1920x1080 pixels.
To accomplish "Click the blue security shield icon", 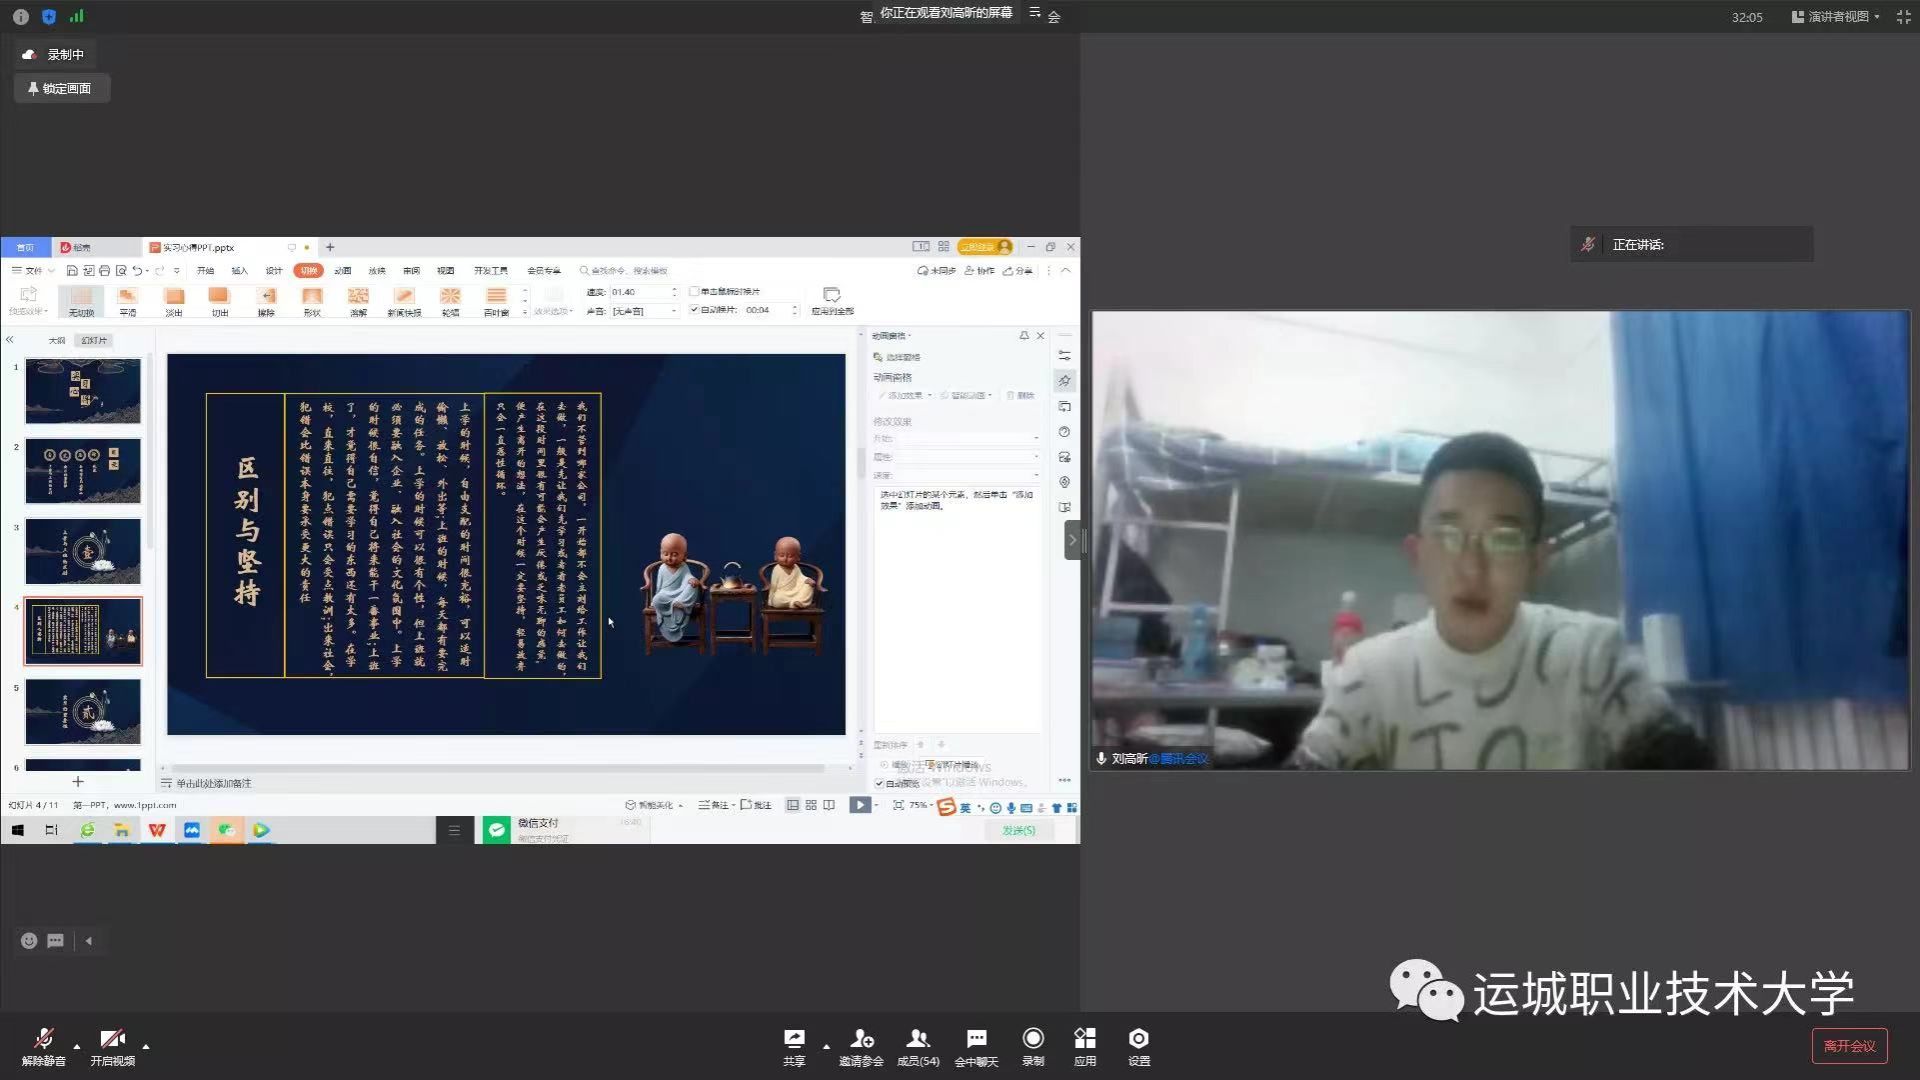I will coord(49,17).
